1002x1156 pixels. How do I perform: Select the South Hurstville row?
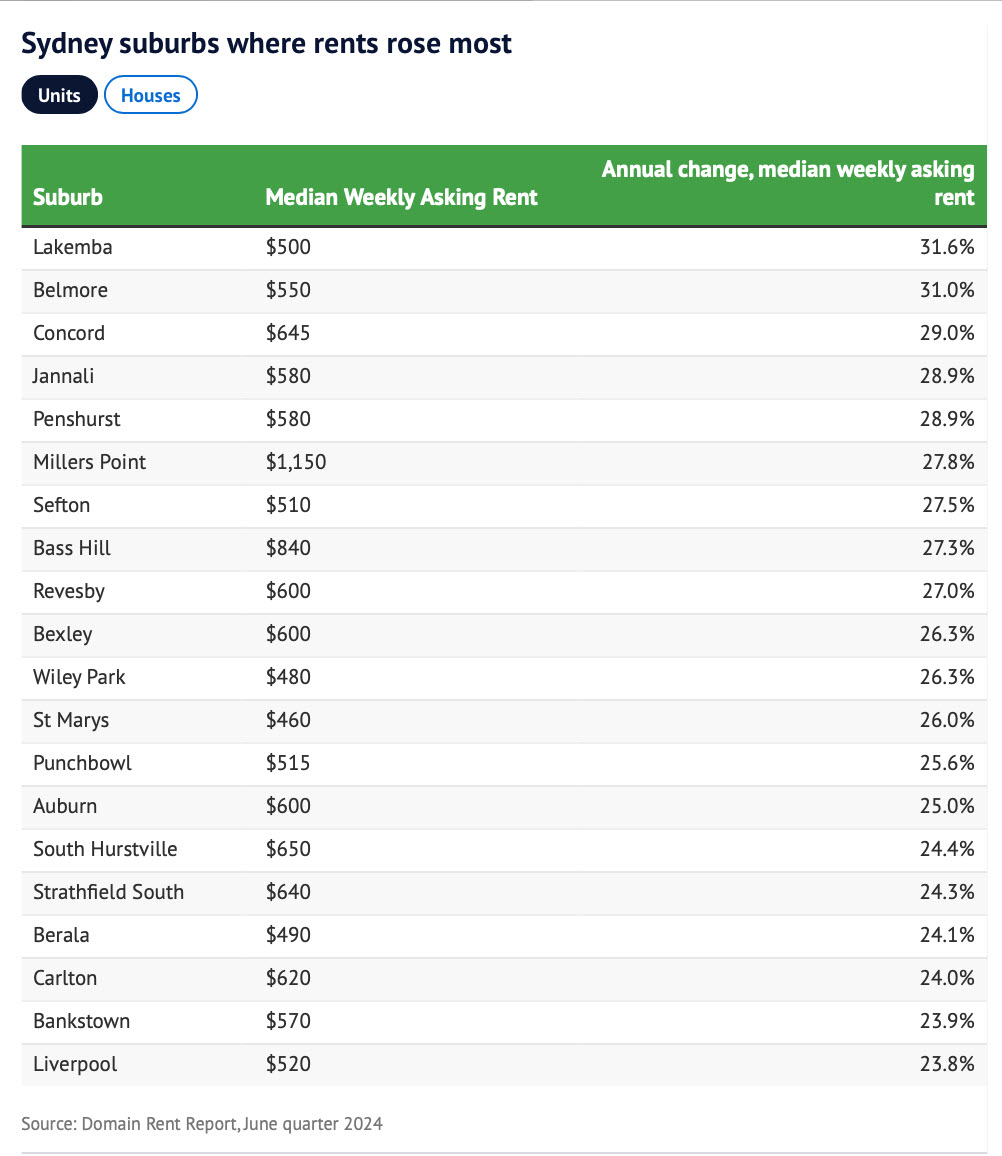click(105, 849)
